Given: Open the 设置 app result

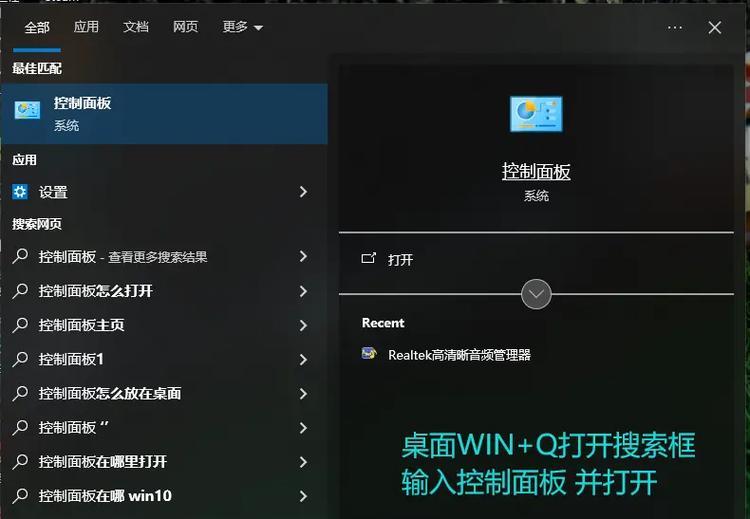Looking at the screenshot, I should point(164,192).
